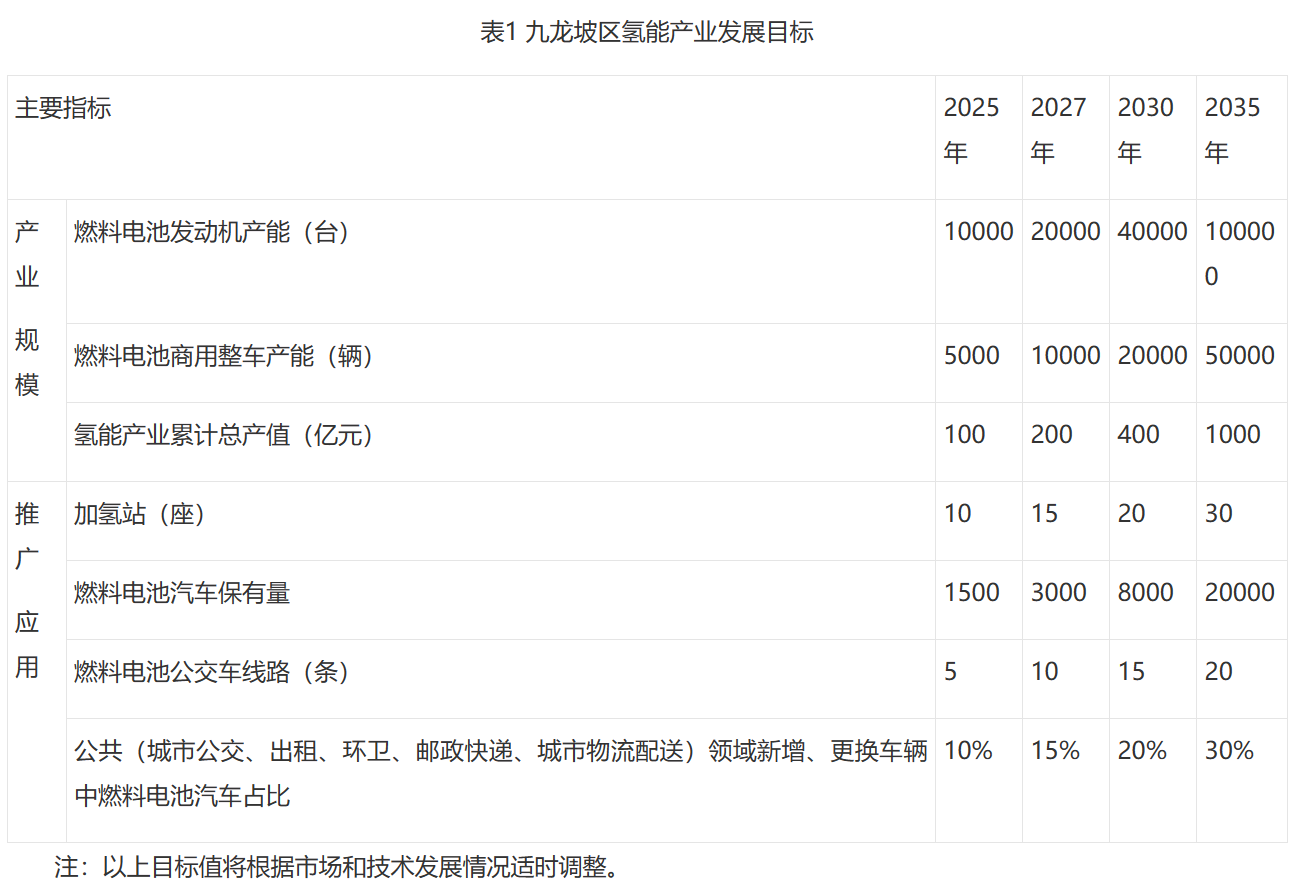Screen dimensions: 1297x891
Task: Click the 2030年 column header
Action: [x=1152, y=138]
